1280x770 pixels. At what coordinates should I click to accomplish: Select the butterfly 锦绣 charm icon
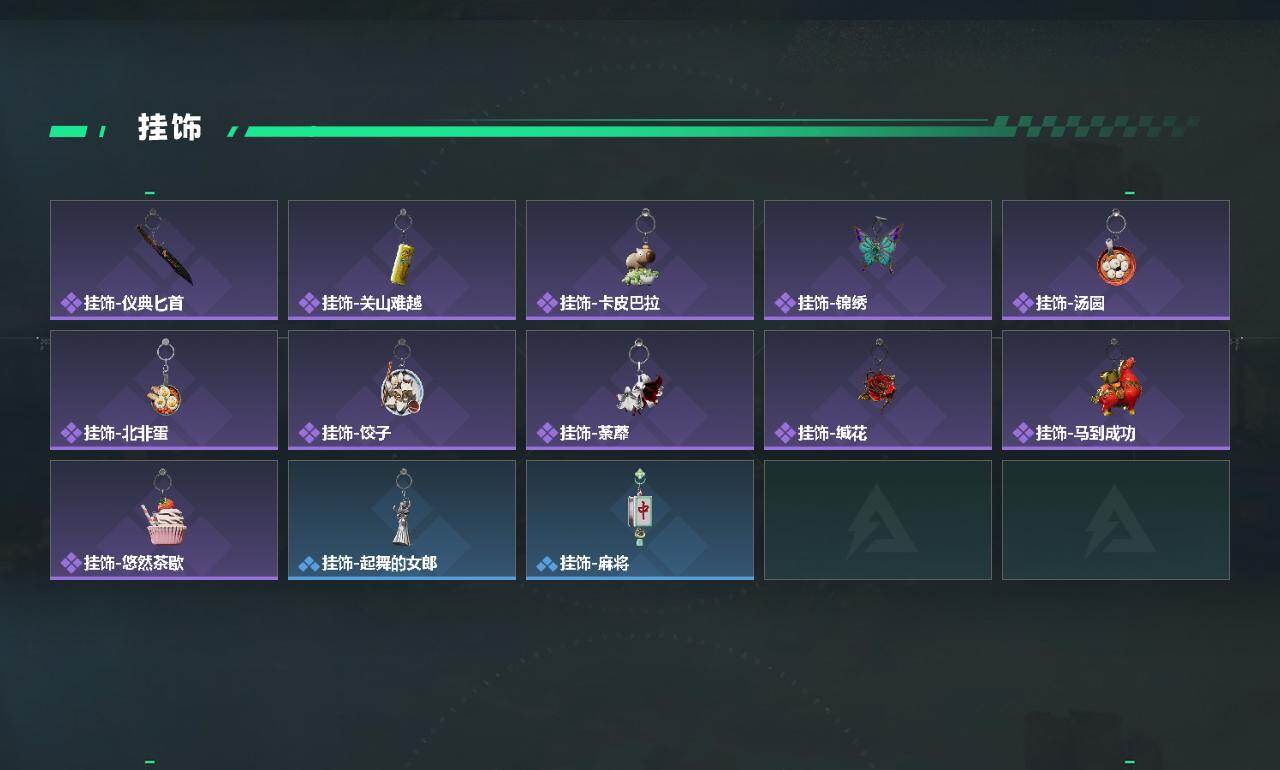(878, 247)
